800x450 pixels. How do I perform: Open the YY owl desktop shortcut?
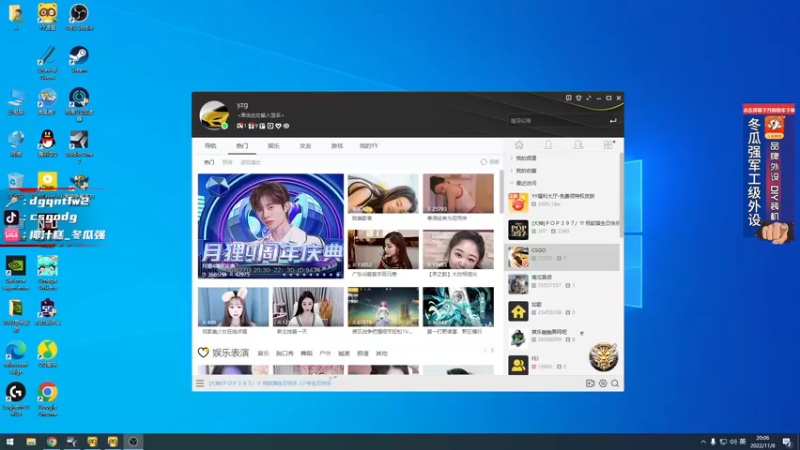tap(47, 17)
